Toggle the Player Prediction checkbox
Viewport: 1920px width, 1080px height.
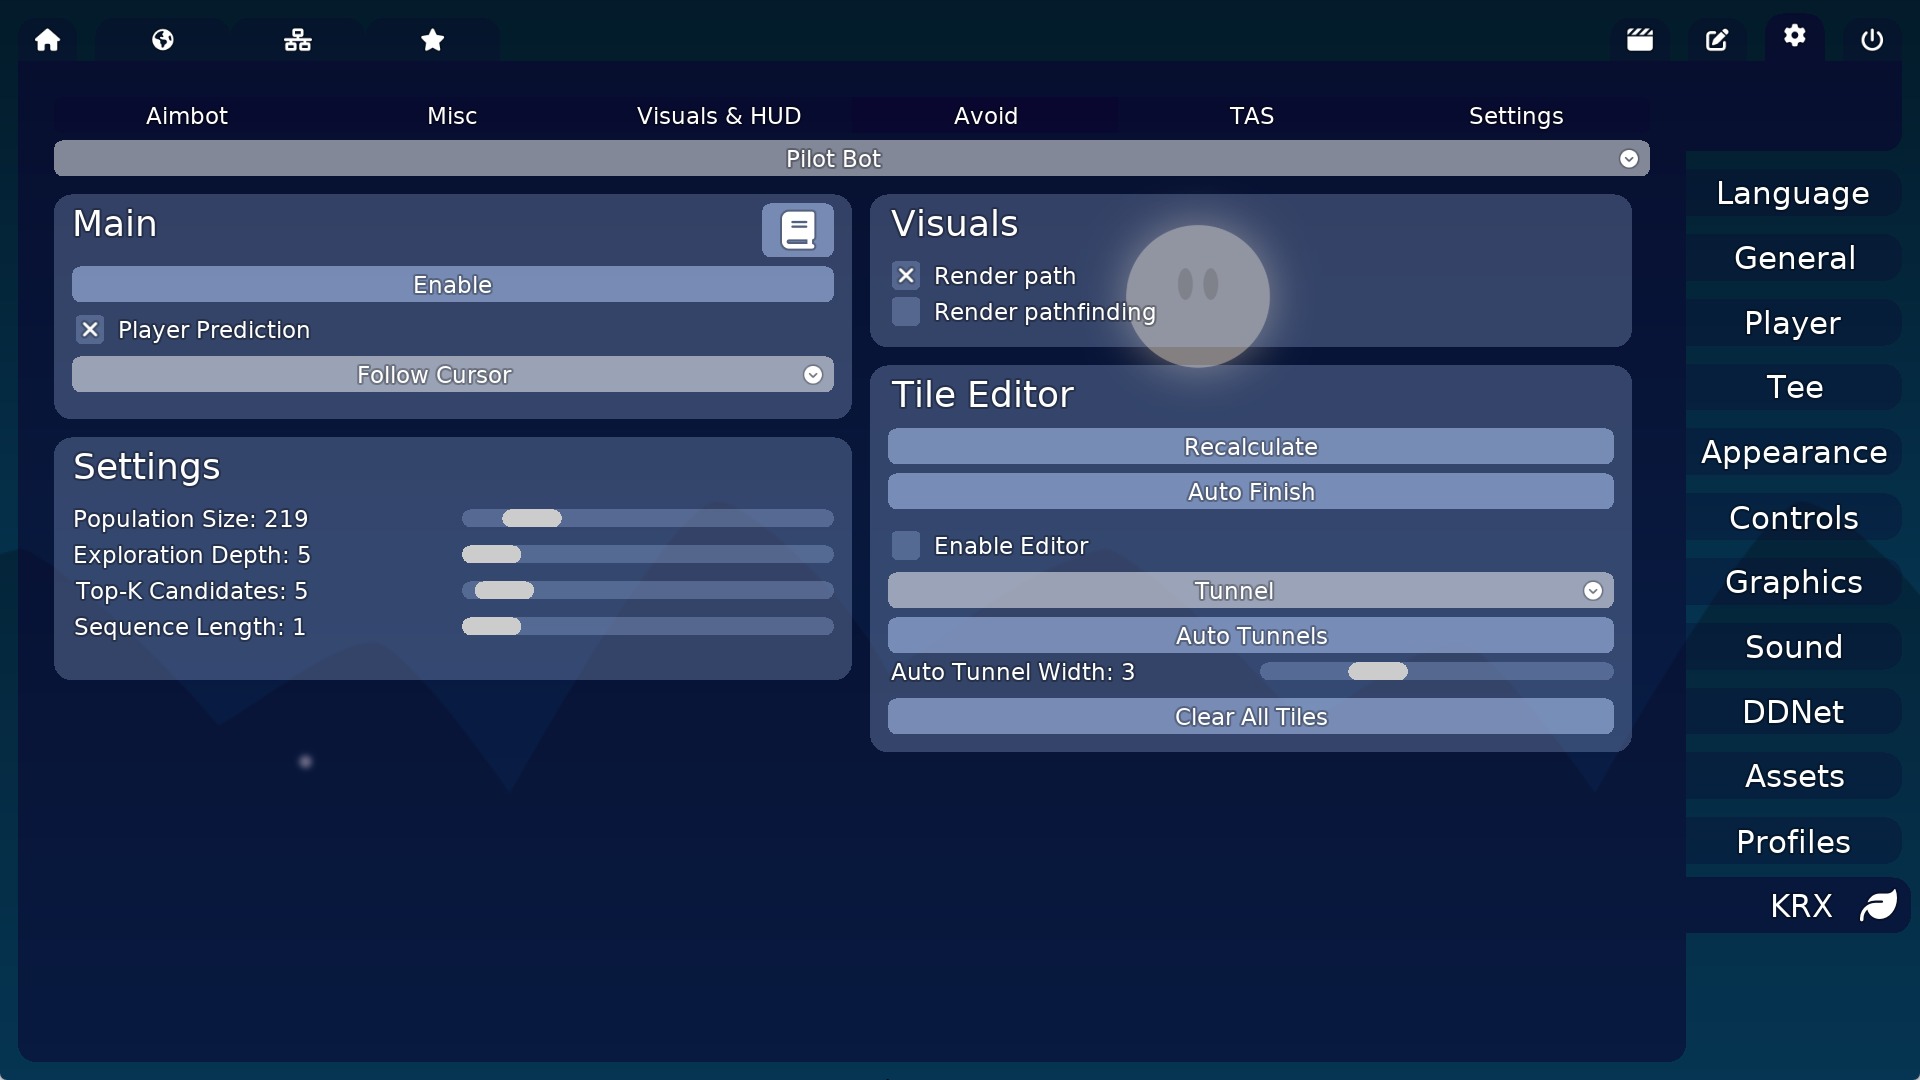coord(90,330)
